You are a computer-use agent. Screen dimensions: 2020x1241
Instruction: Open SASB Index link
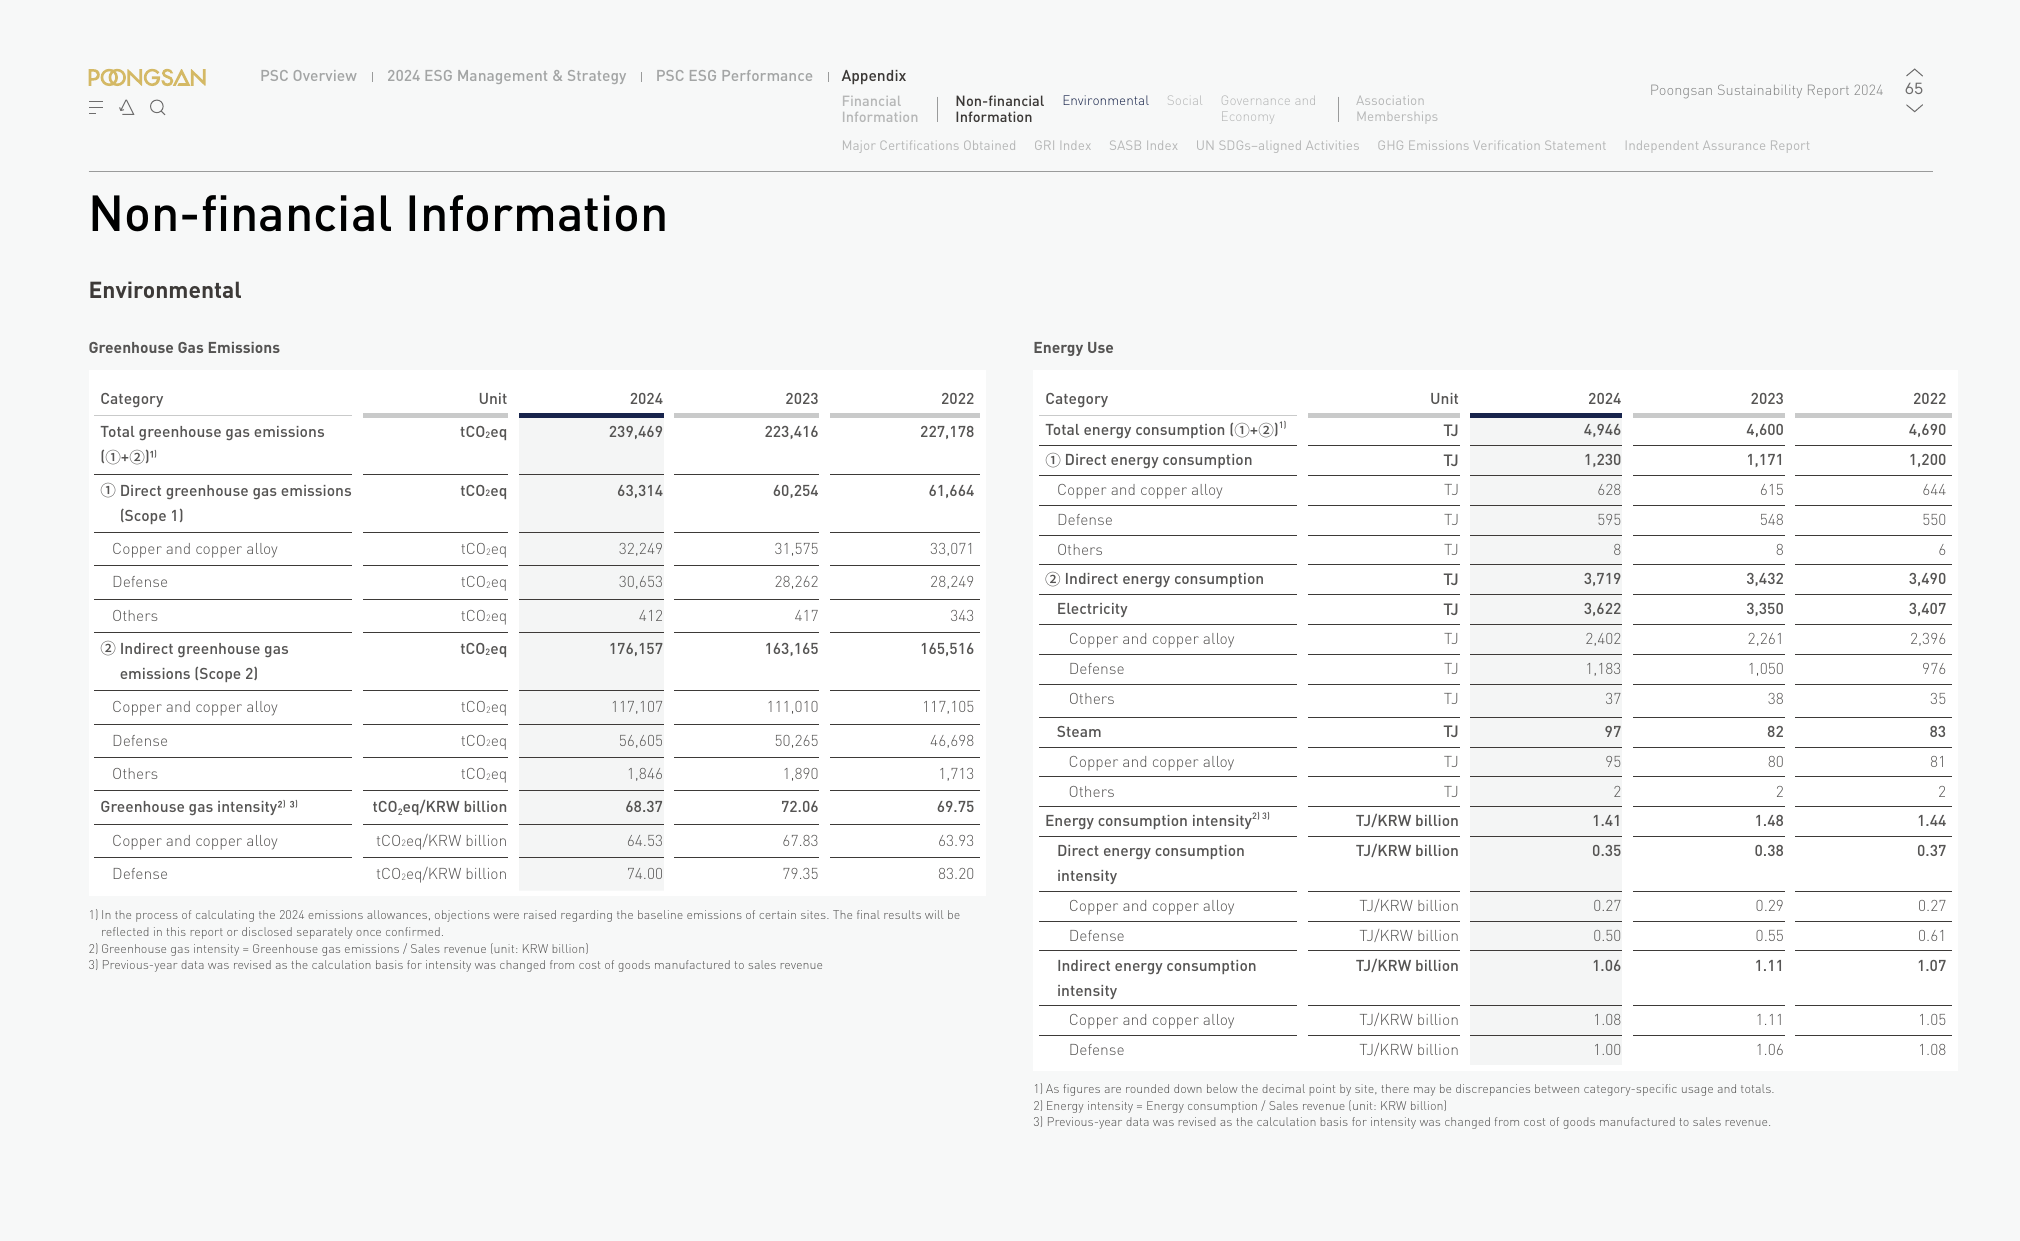[1143, 146]
